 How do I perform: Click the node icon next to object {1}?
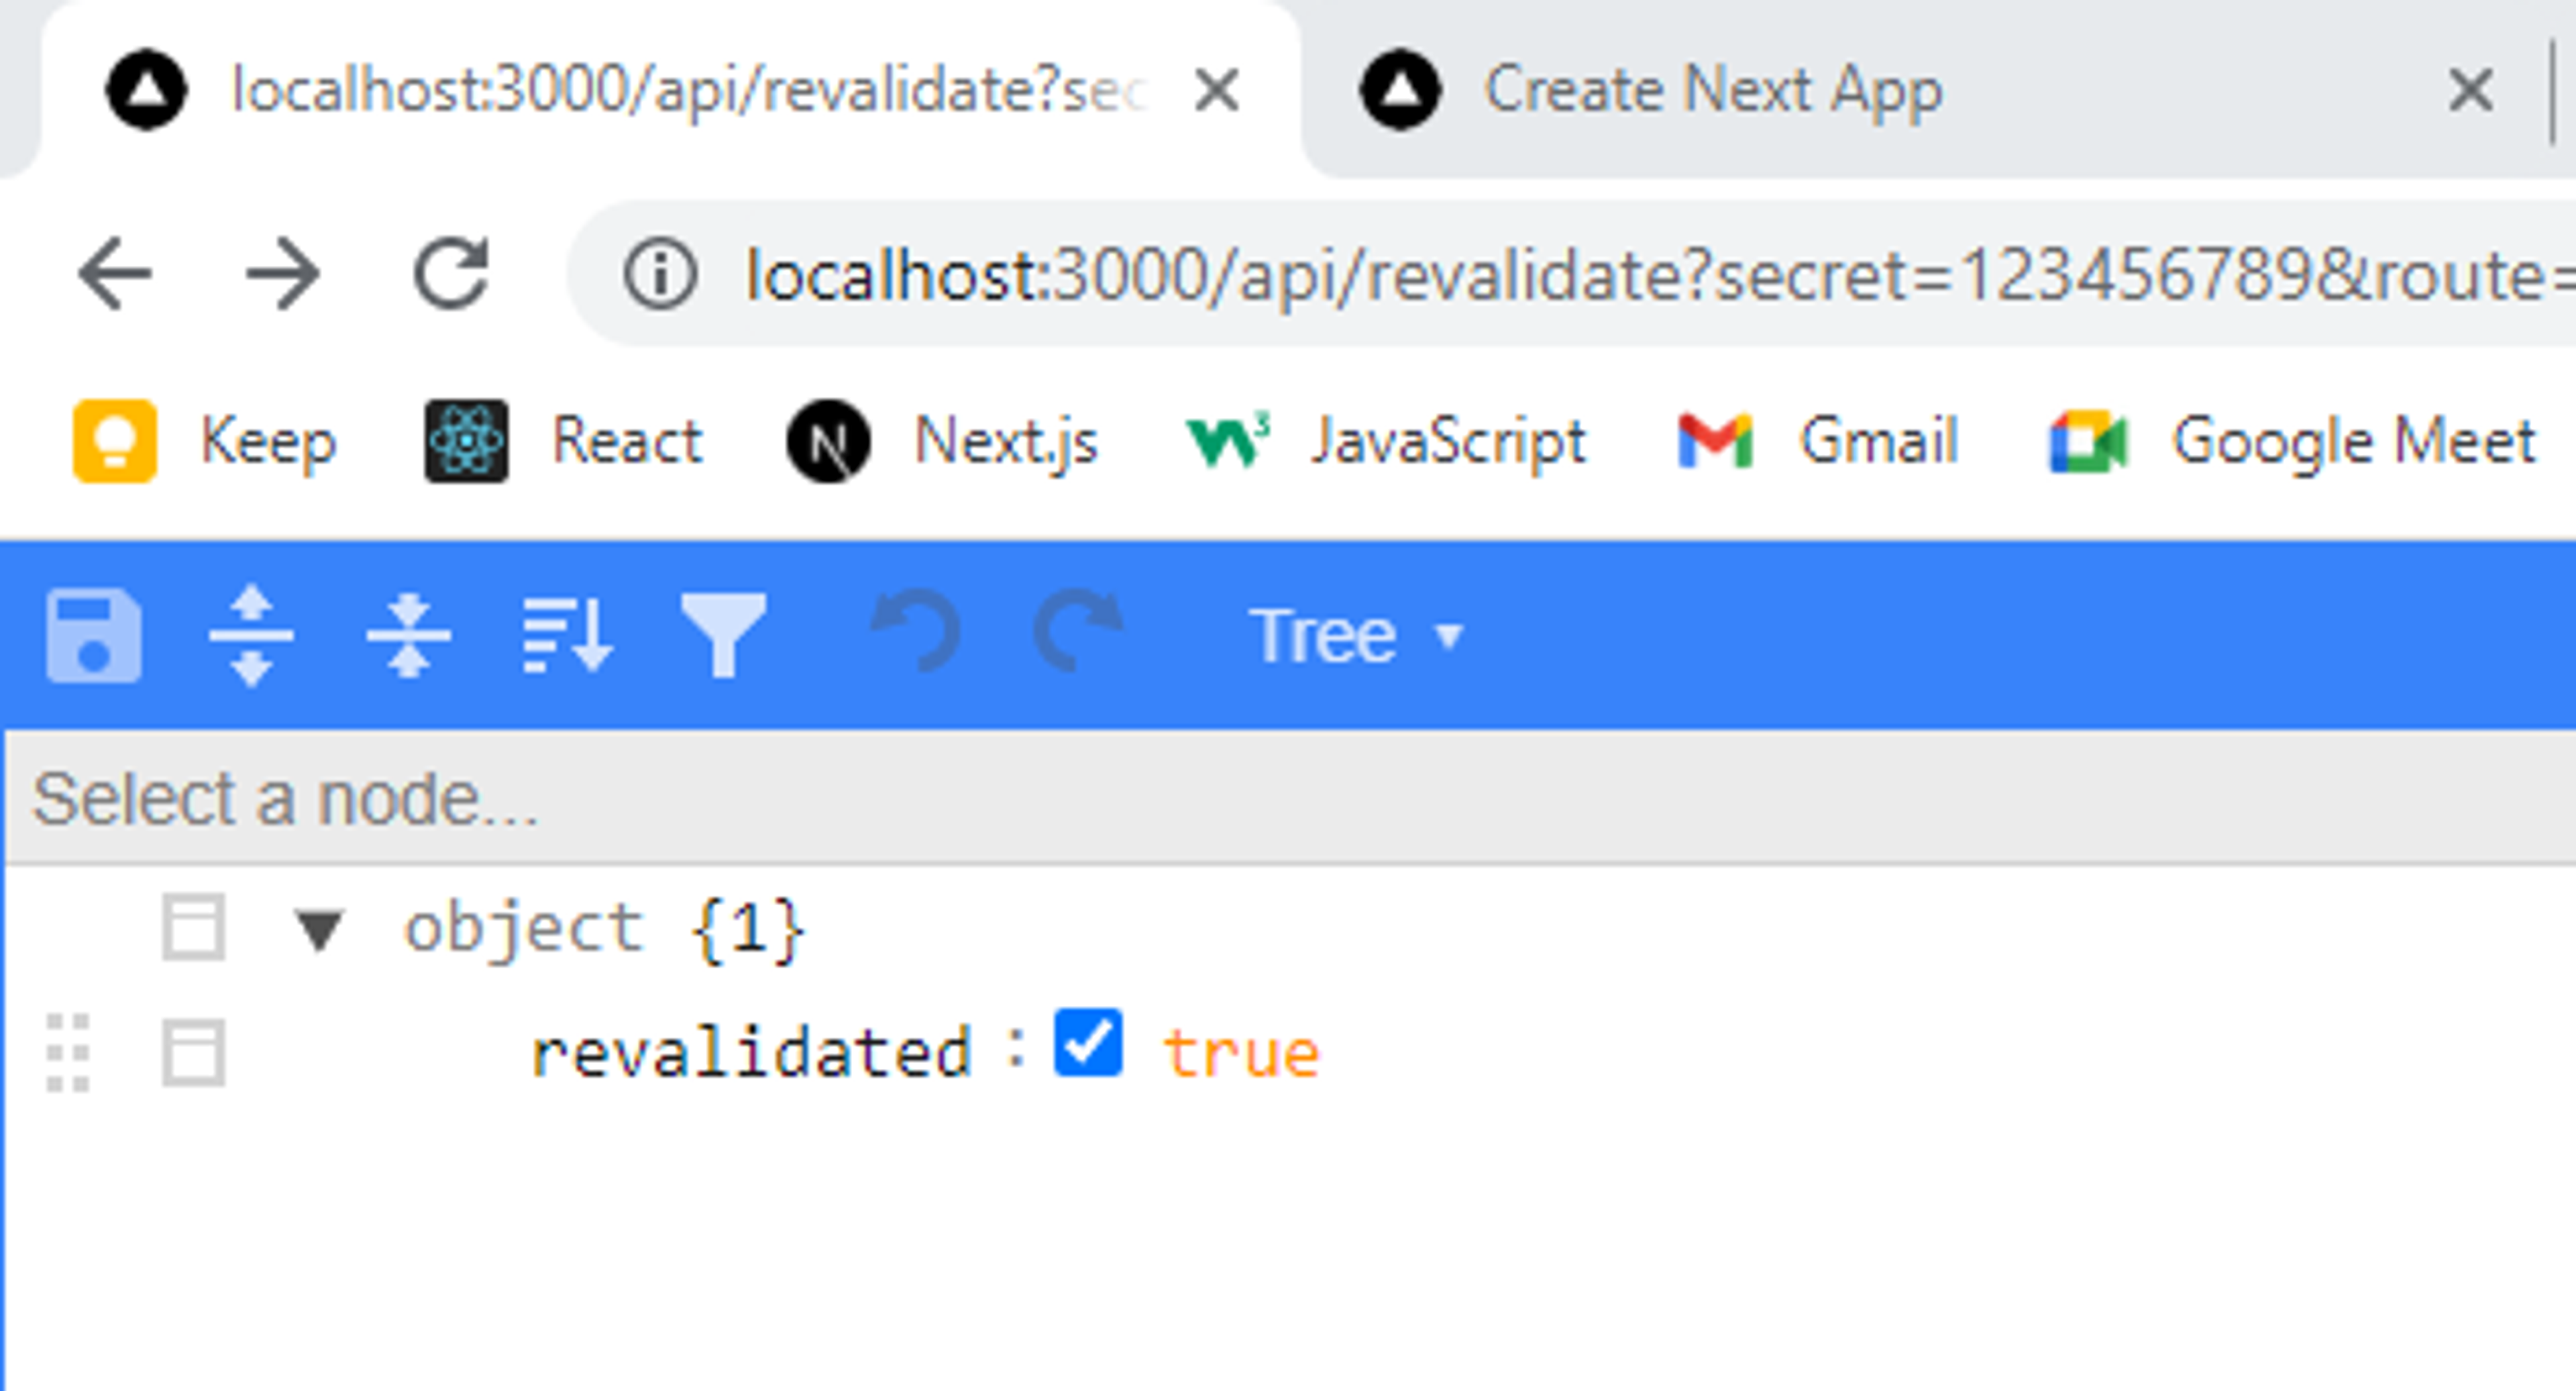click(x=193, y=928)
